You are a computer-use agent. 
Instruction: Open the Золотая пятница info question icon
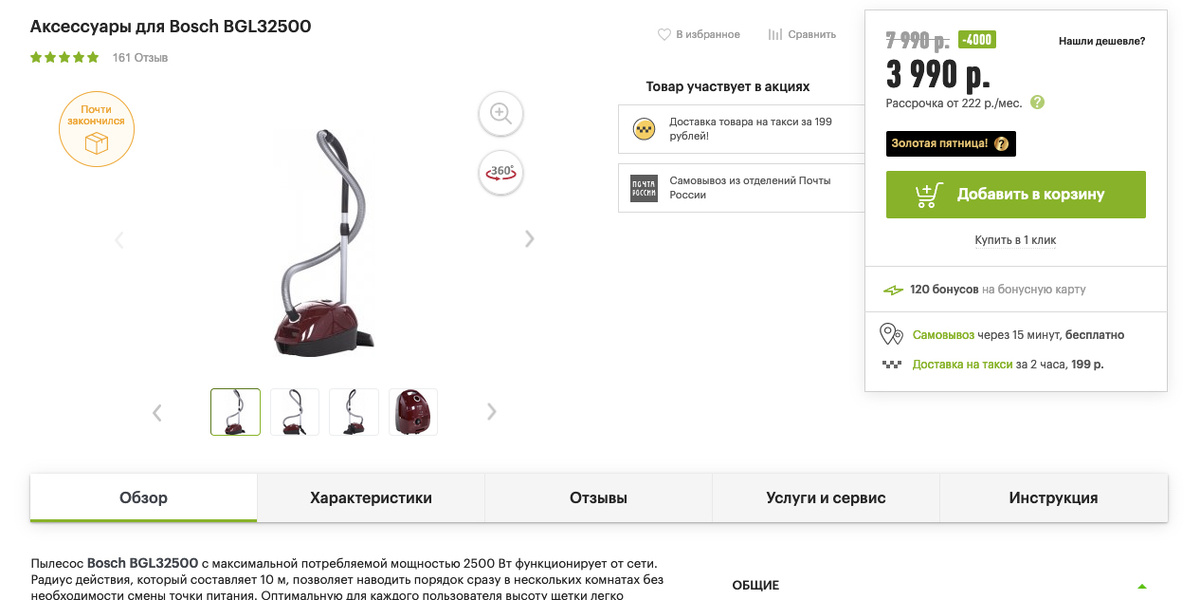1001,144
